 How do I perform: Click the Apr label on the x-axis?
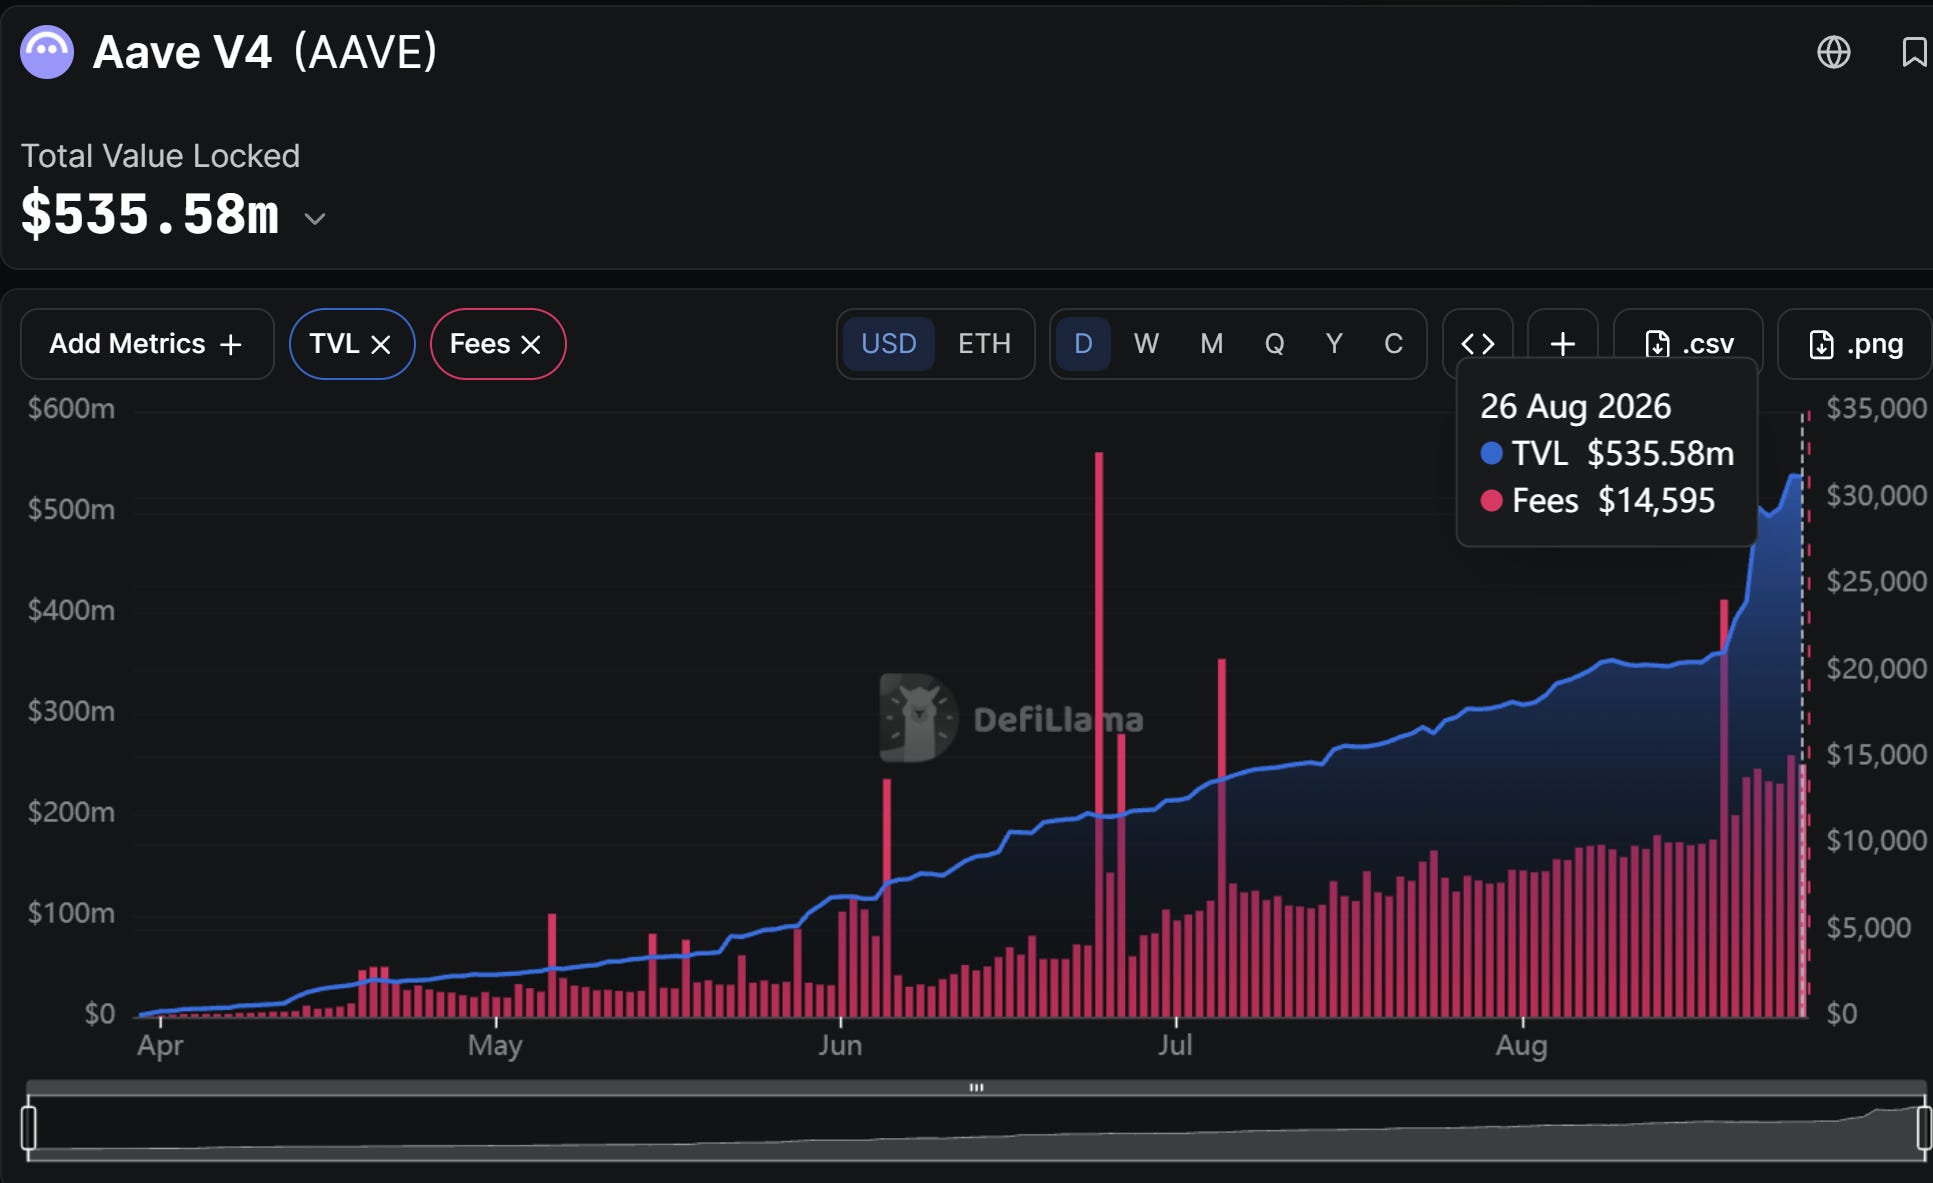pos(160,1046)
